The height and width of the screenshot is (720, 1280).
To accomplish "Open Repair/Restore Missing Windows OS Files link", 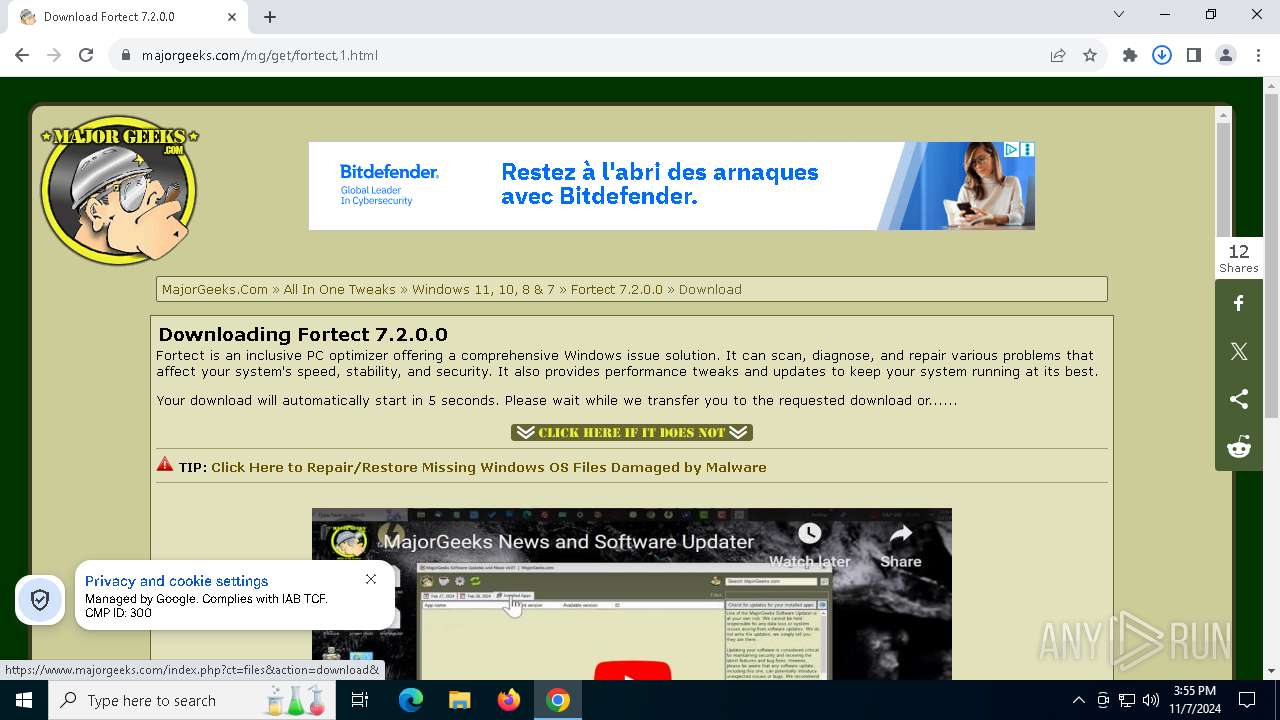I will [x=488, y=467].
